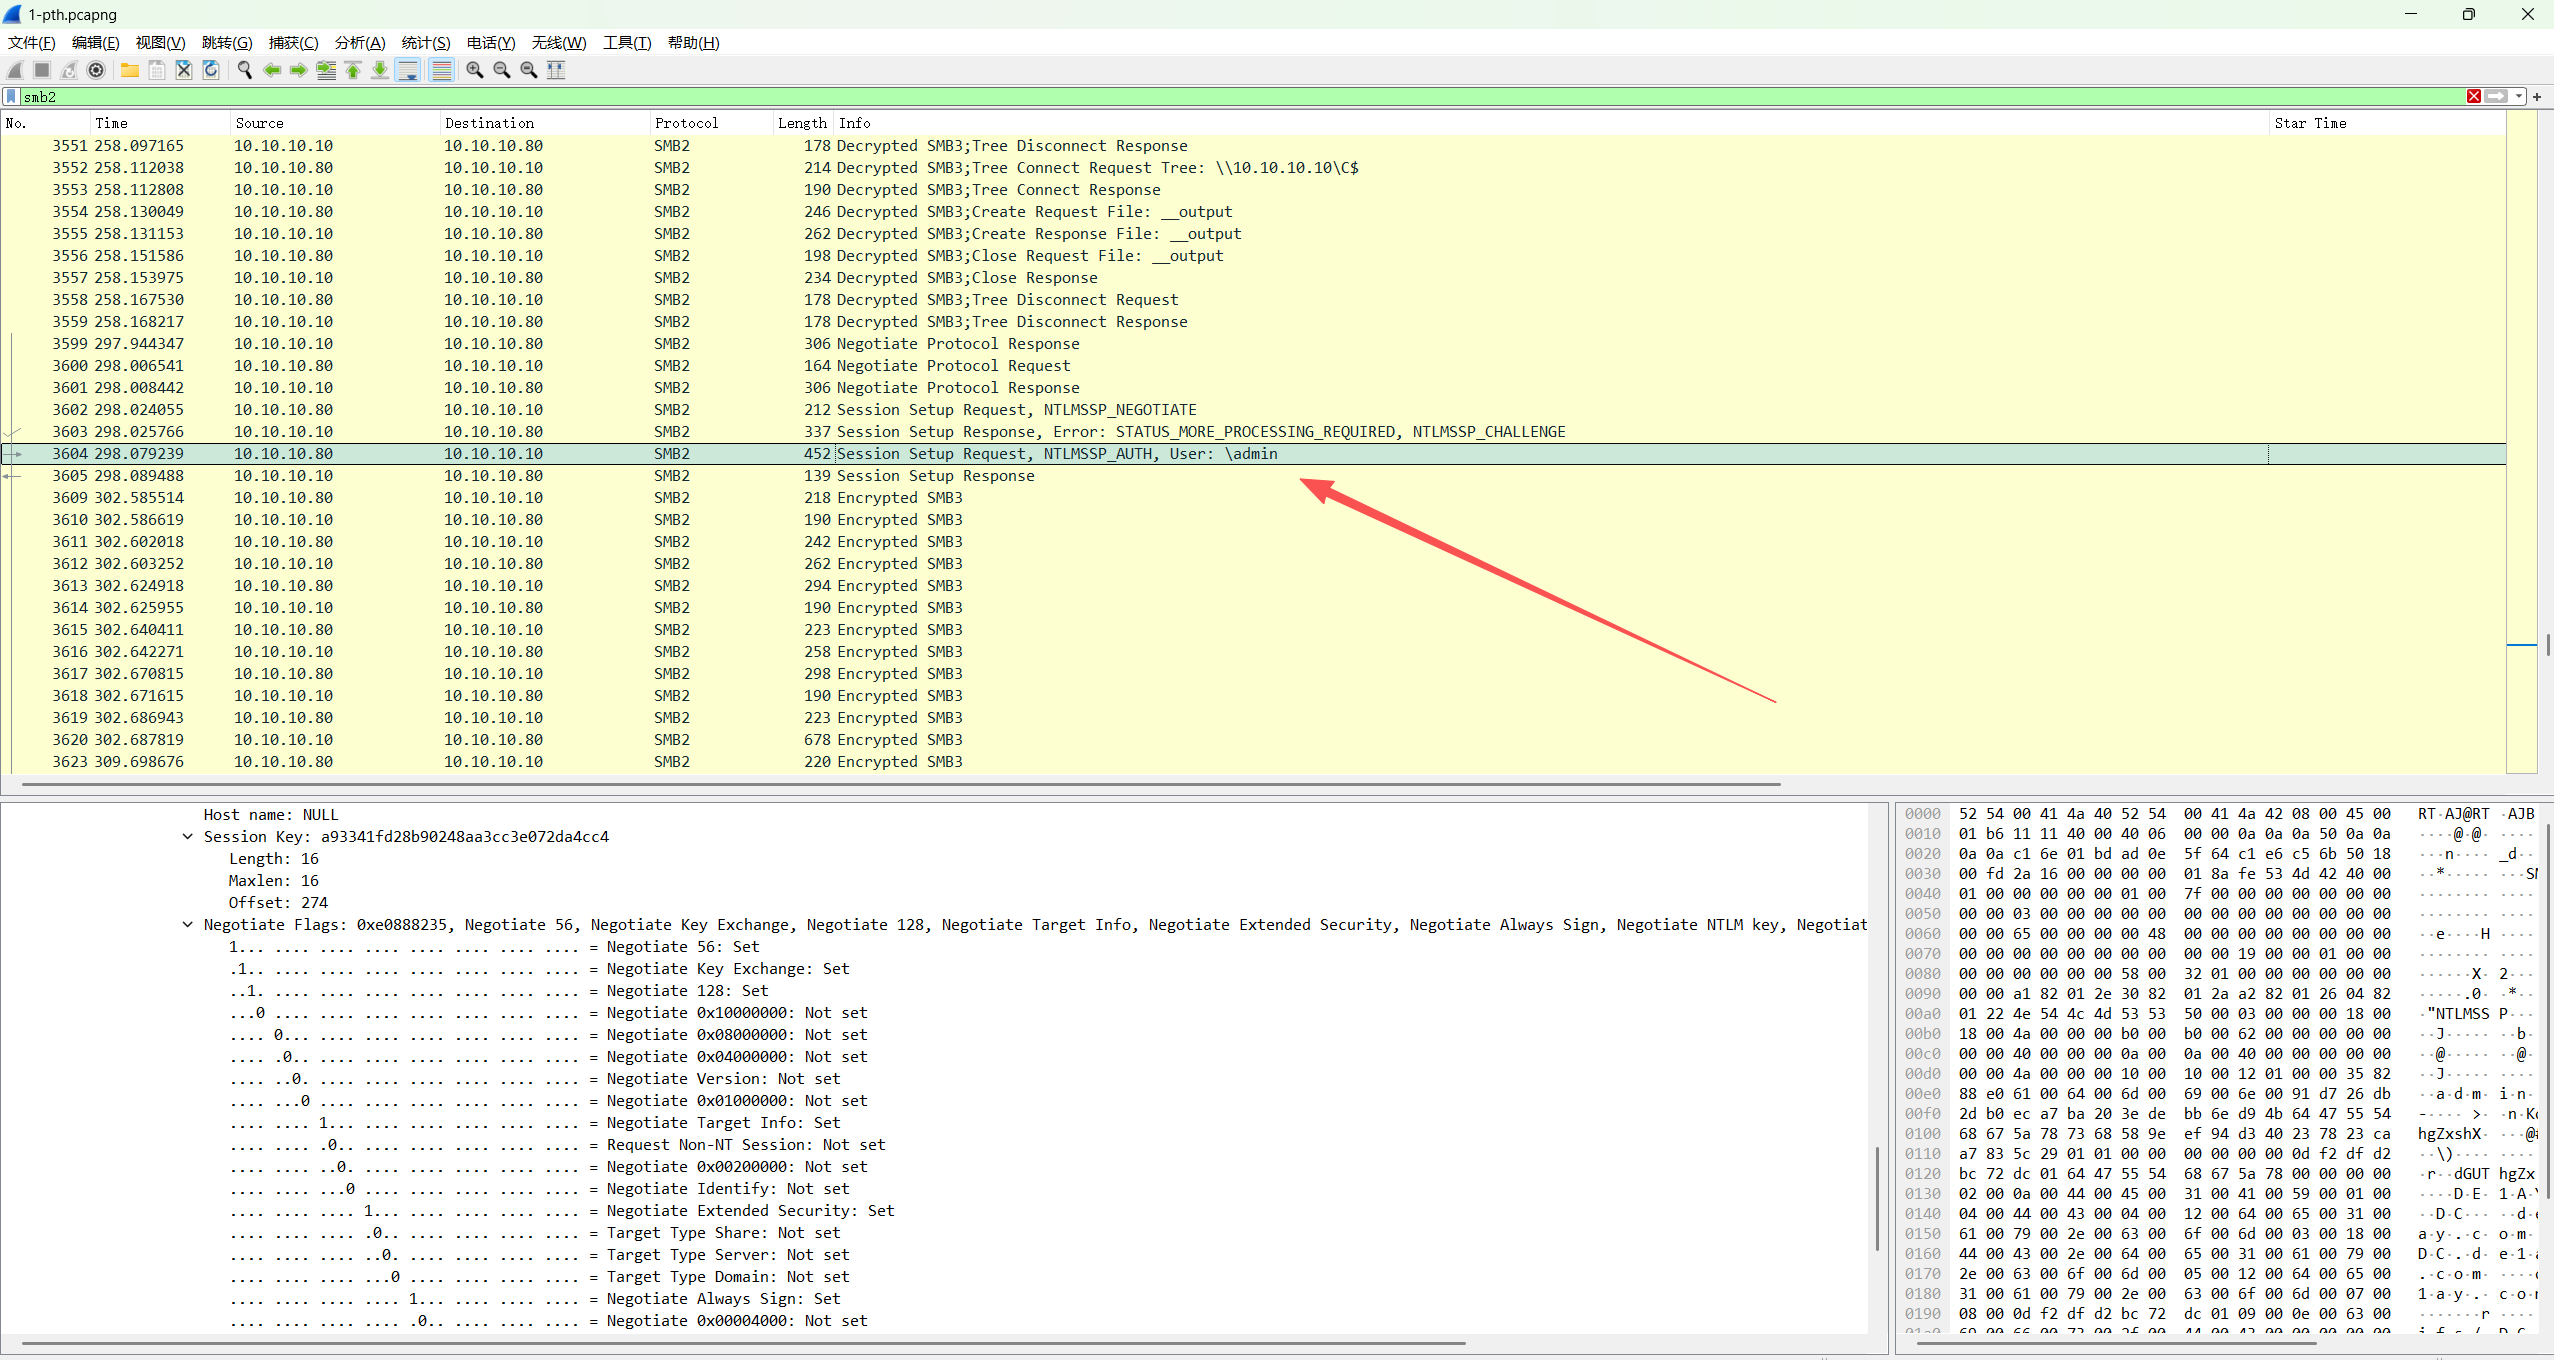Go to the first packet arrow
This screenshot has width=2554, height=1360.
[353, 70]
